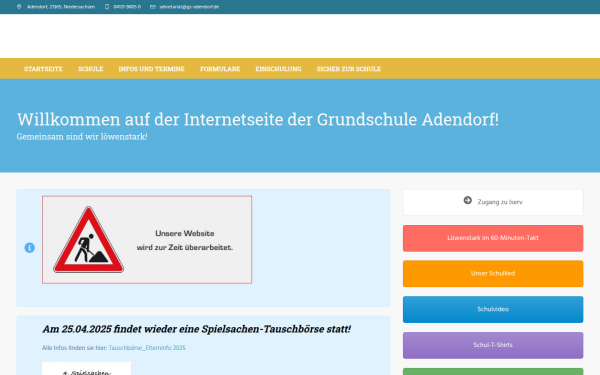600x375 pixels.
Task: Click the Adendorf address text in top bar
Action: click(x=61, y=7)
